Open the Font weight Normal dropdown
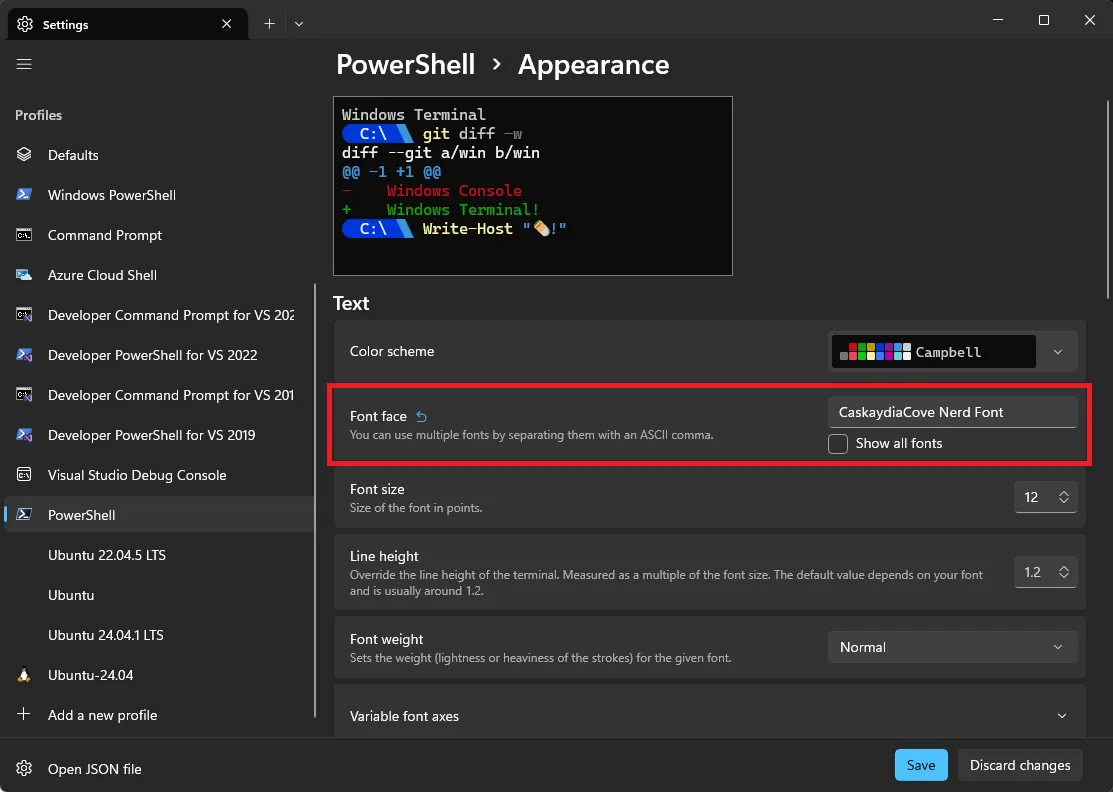The height and width of the screenshot is (792, 1113). 952,647
